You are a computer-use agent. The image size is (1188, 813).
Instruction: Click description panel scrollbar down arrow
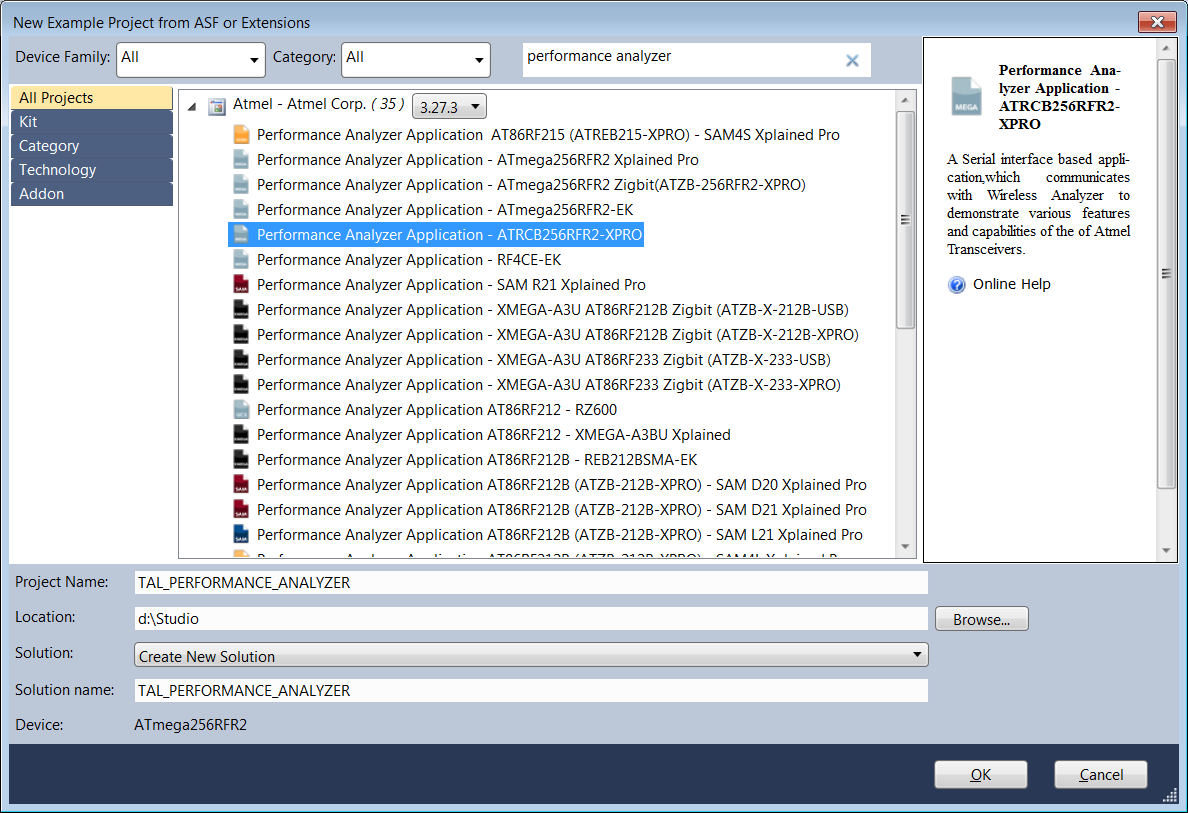[1166, 551]
